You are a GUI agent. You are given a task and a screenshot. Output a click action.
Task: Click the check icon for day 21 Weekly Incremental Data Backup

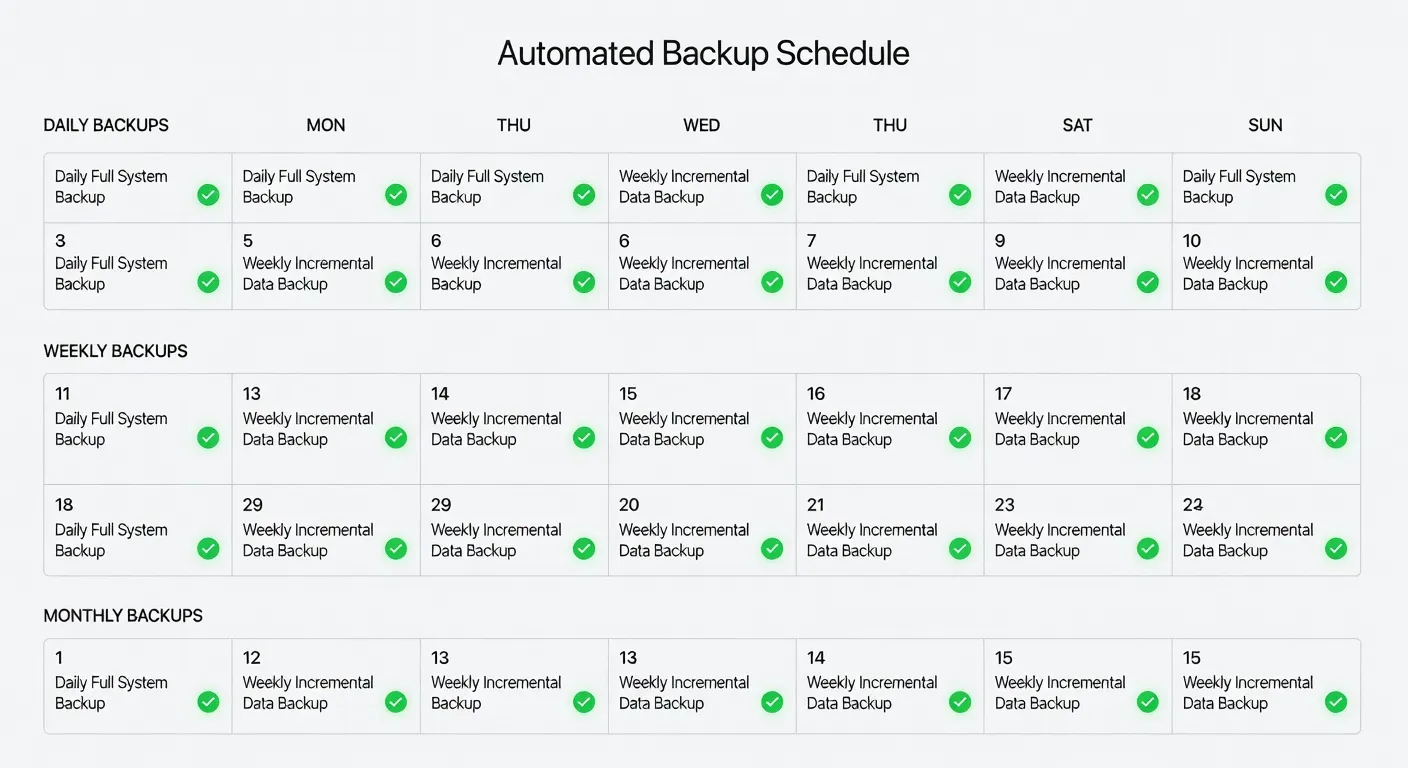point(959,548)
